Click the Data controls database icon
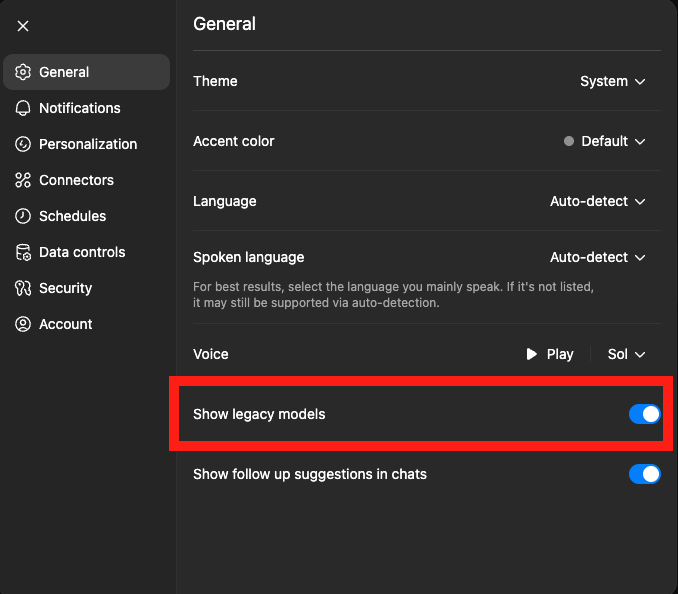This screenshot has width=678, height=594. (x=23, y=252)
